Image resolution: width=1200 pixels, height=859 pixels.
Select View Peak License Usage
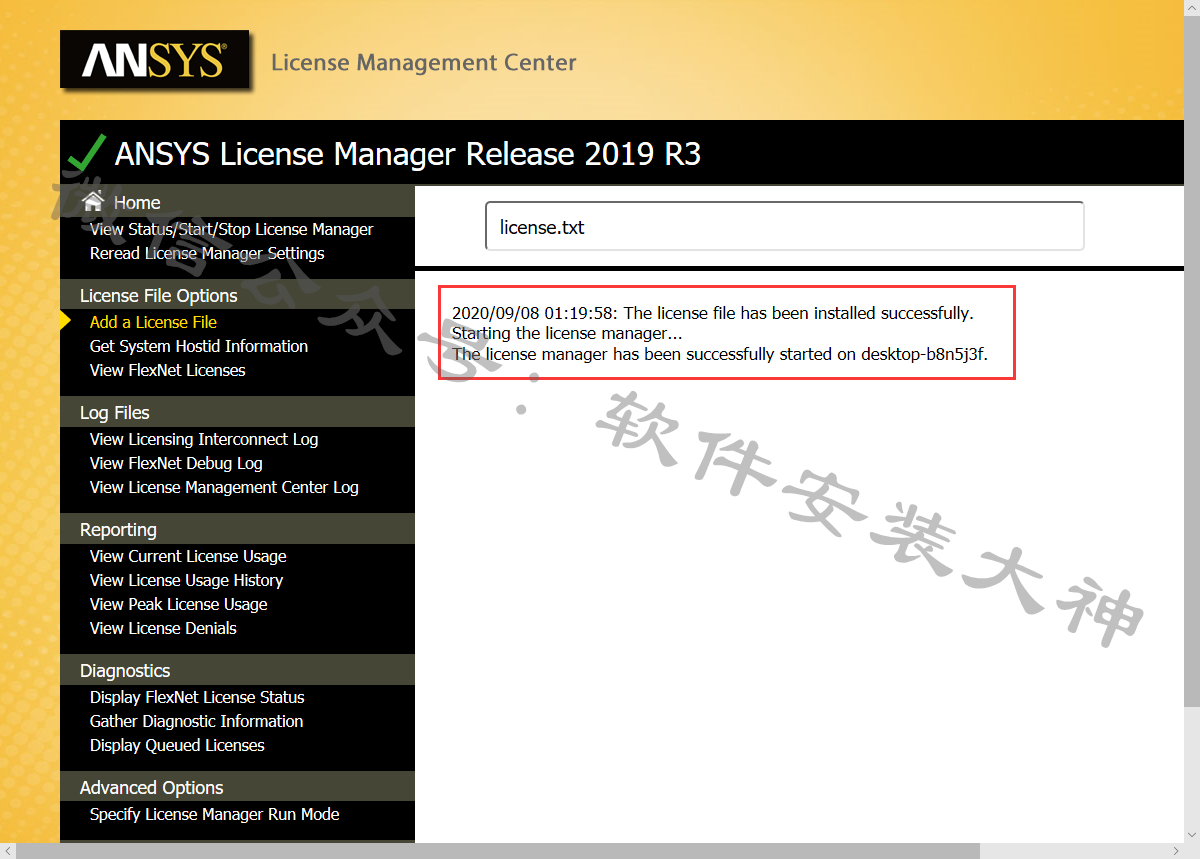point(178,604)
